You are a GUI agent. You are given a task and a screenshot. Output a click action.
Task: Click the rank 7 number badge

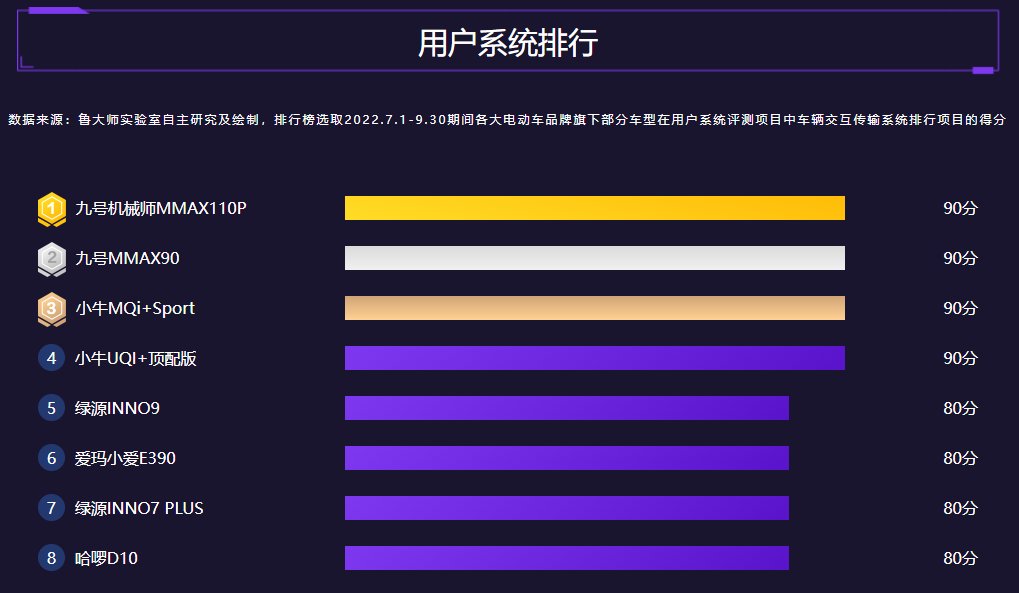click(51, 508)
